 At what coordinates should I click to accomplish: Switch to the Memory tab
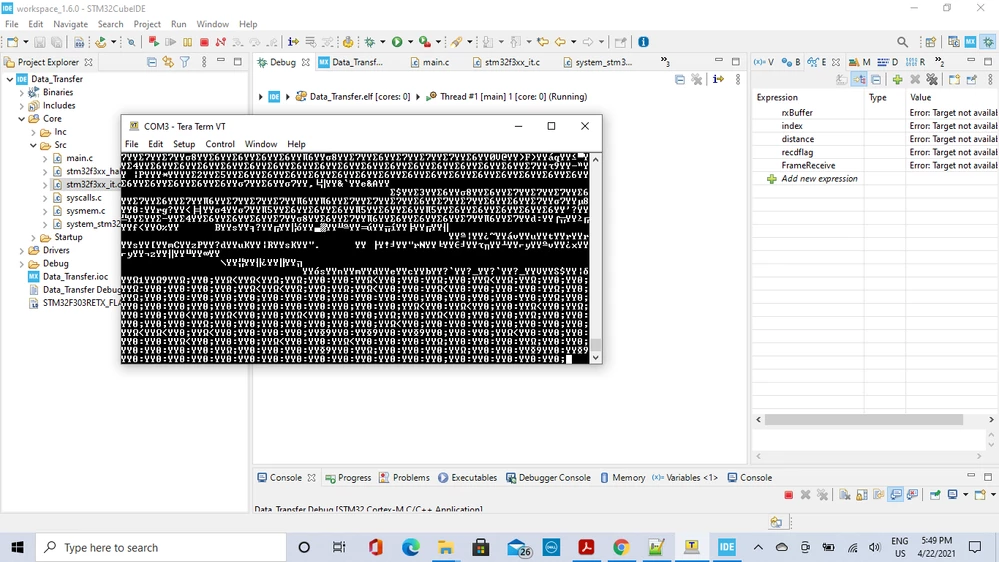pyautogui.click(x=622, y=477)
